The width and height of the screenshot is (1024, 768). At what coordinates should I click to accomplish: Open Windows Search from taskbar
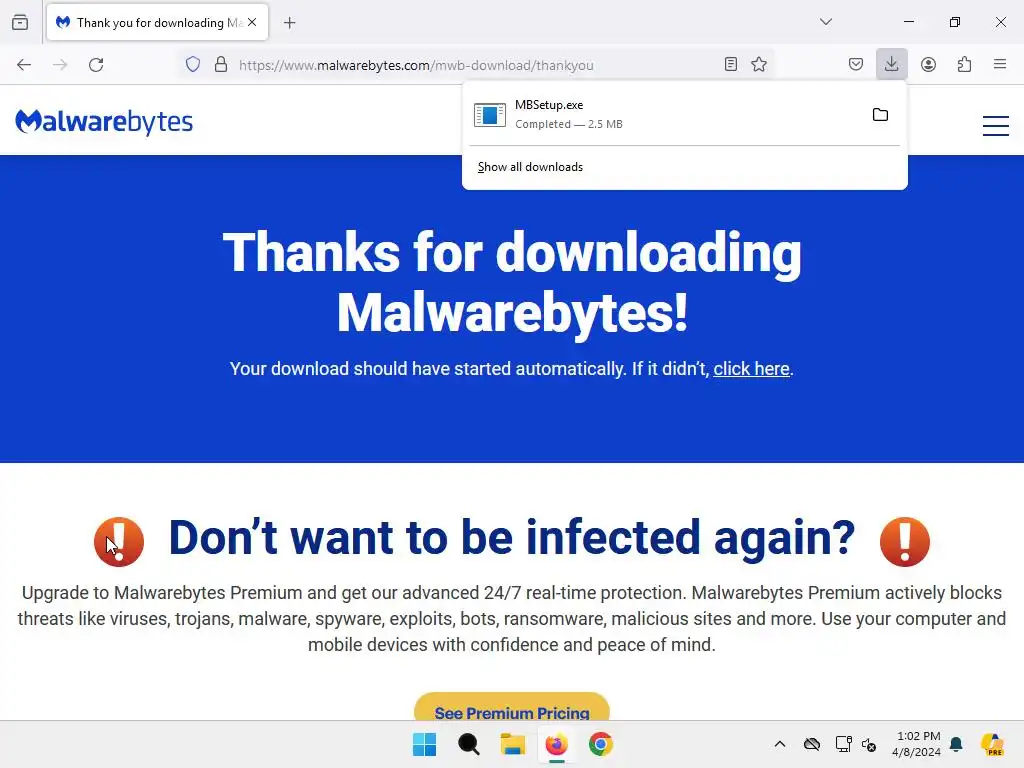click(x=468, y=744)
